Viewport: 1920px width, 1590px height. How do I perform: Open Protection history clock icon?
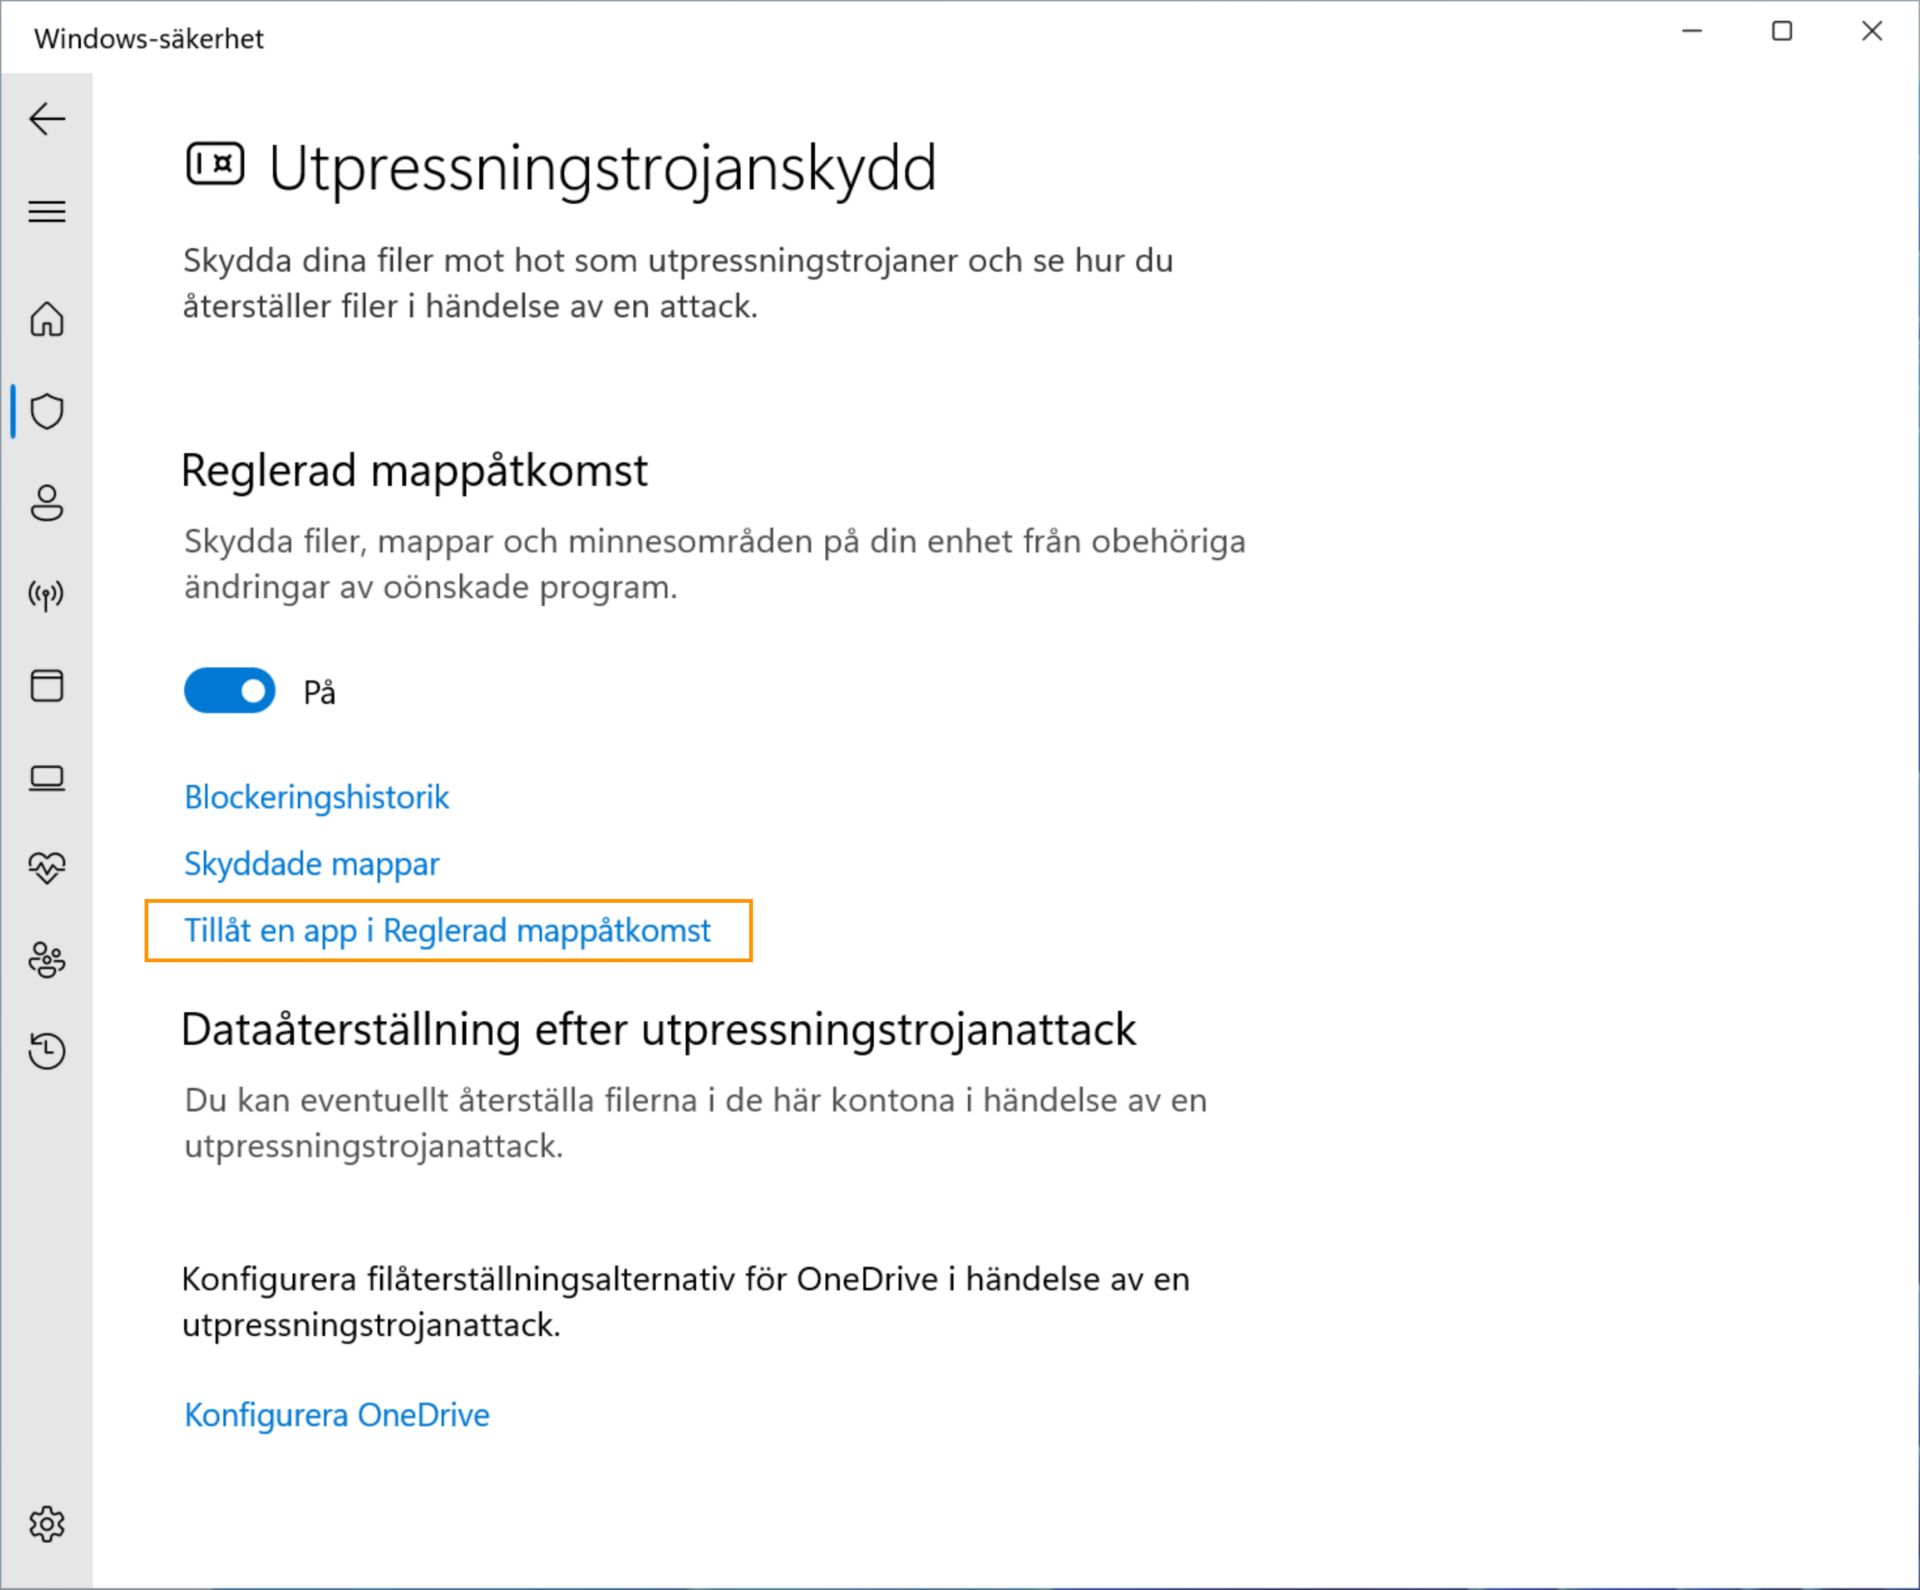47,1051
